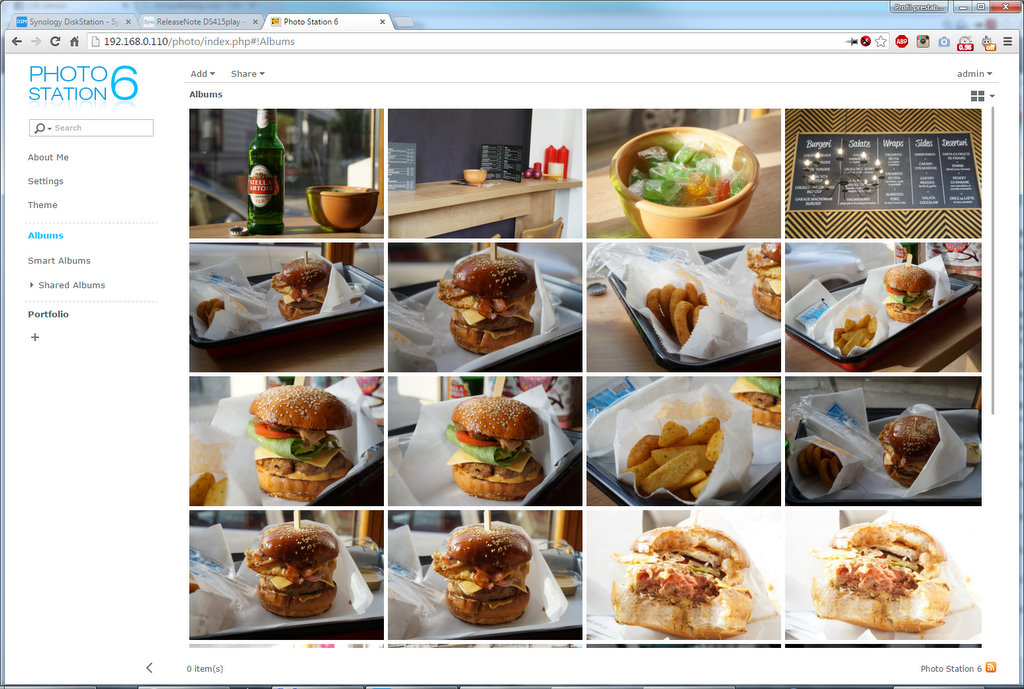Switch to the ReleaseNote DS415play tab
This screenshot has height=689, width=1024.
coord(196,22)
